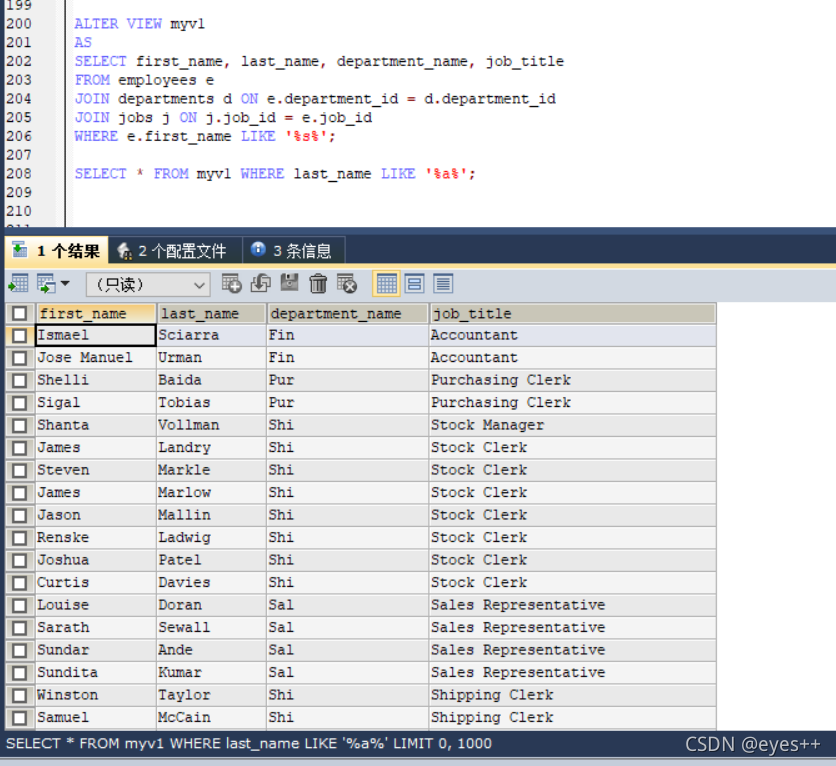Screen dimensions: 836x766
Task: Open the arrow beside the copy data icon
Action: 65,283
